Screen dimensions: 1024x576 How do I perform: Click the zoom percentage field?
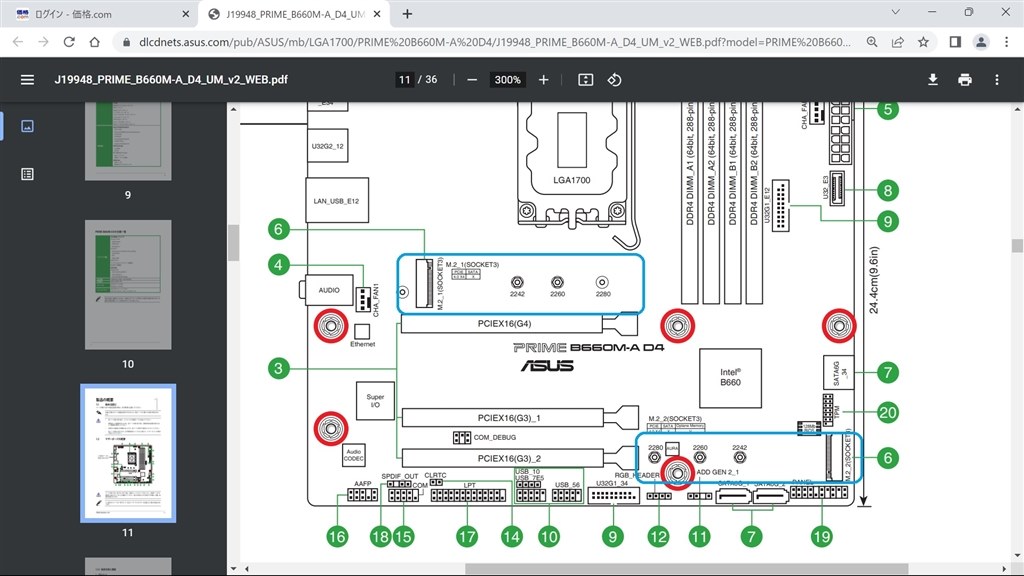coord(507,79)
